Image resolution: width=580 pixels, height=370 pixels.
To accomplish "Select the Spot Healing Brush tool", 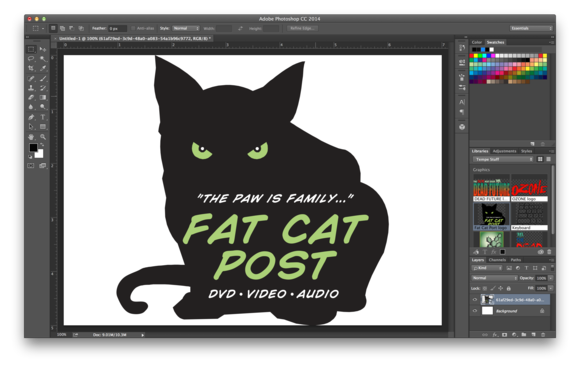I will [31, 78].
